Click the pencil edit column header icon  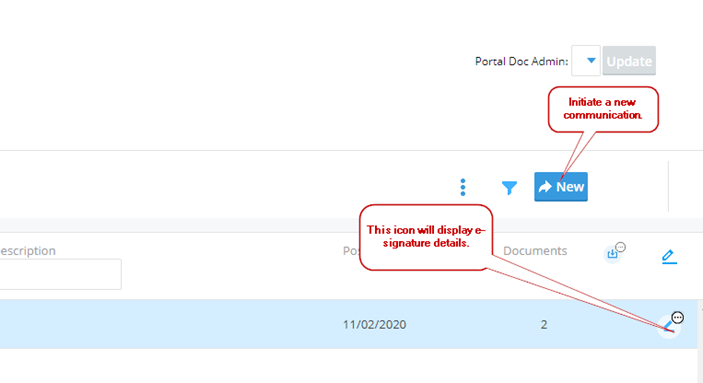pos(669,257)
